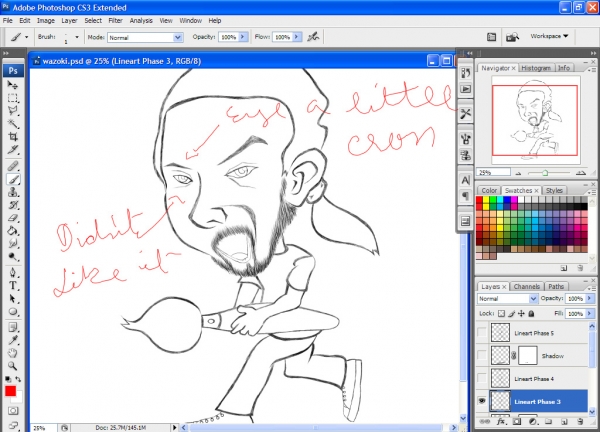Switch to the Color tab
Screen dimensions: 600x432
coord(489,191)
